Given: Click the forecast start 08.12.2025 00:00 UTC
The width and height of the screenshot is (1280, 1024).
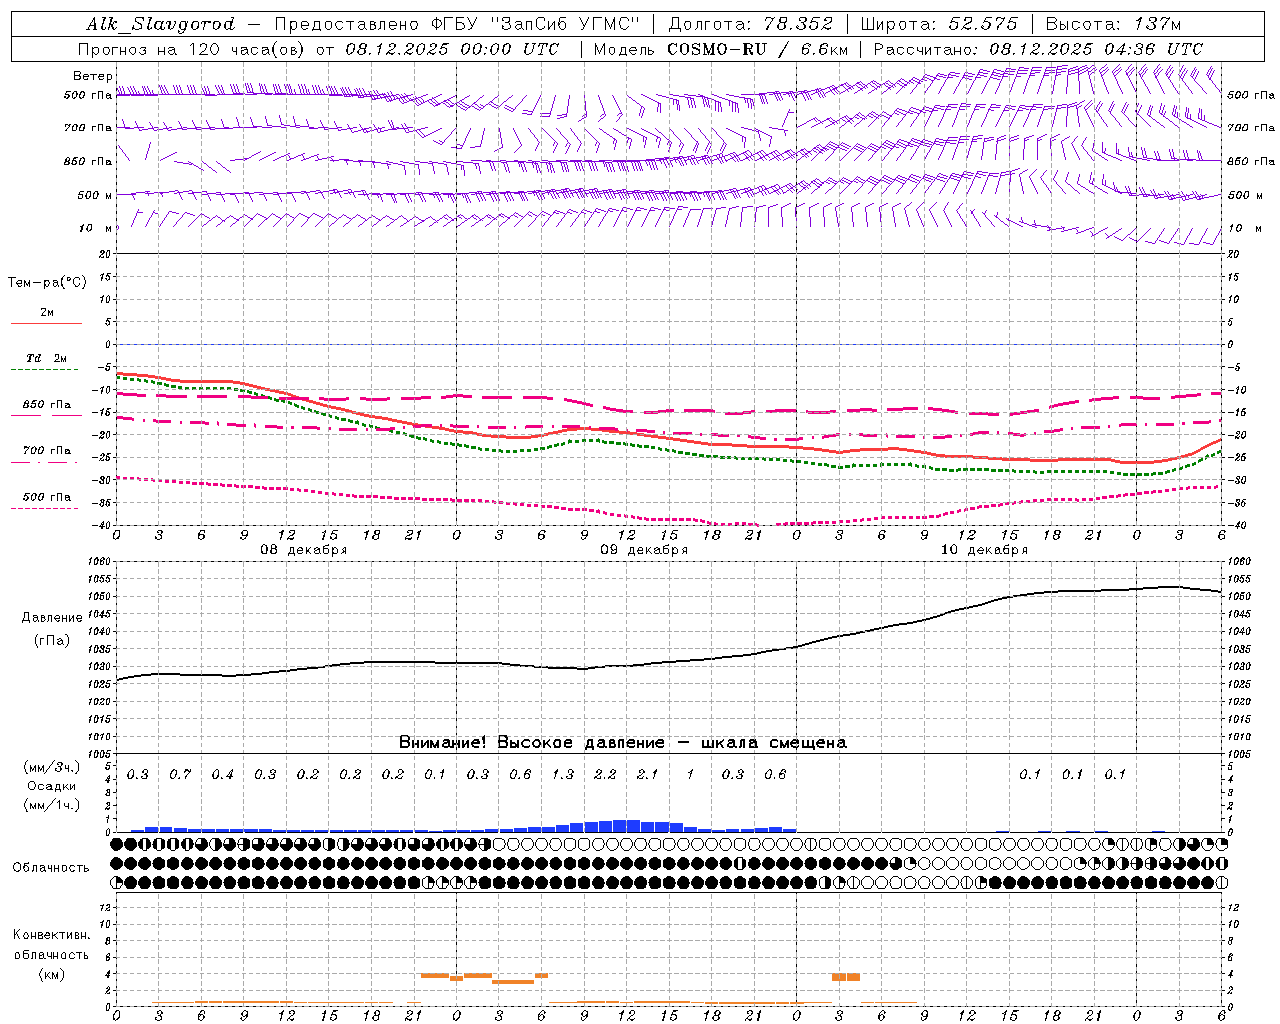Looking at the screenshot, I should point(452,49).
